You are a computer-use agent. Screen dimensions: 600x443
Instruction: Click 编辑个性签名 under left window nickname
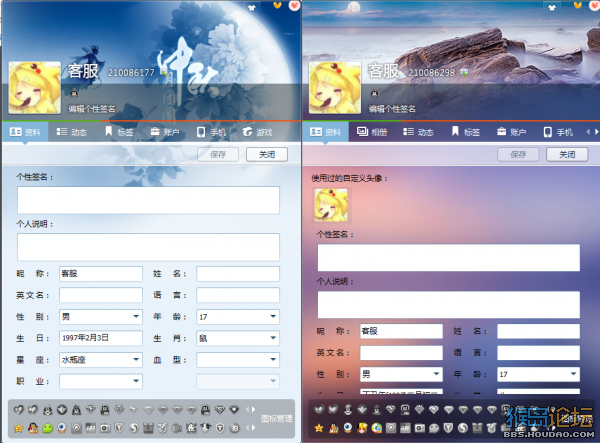pyautogui.click(x=92, y=109)
